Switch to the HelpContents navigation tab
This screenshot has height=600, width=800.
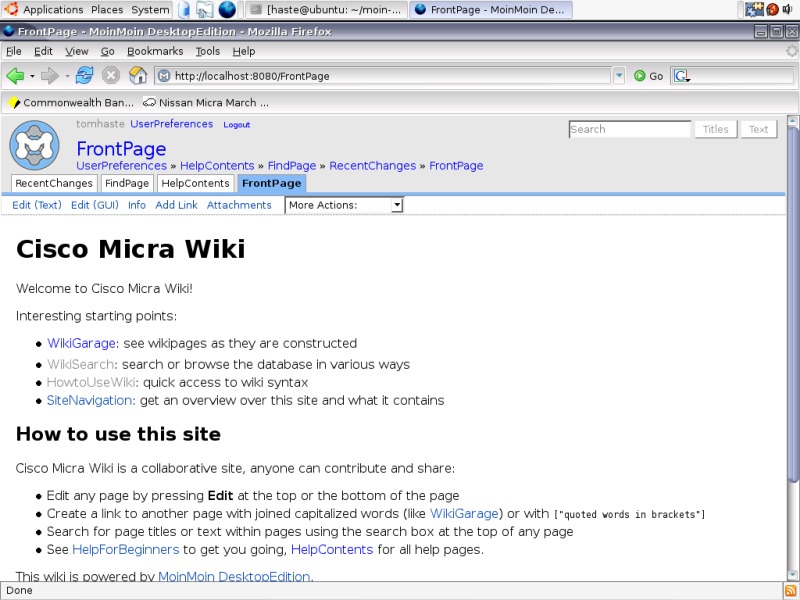(195, 183)
